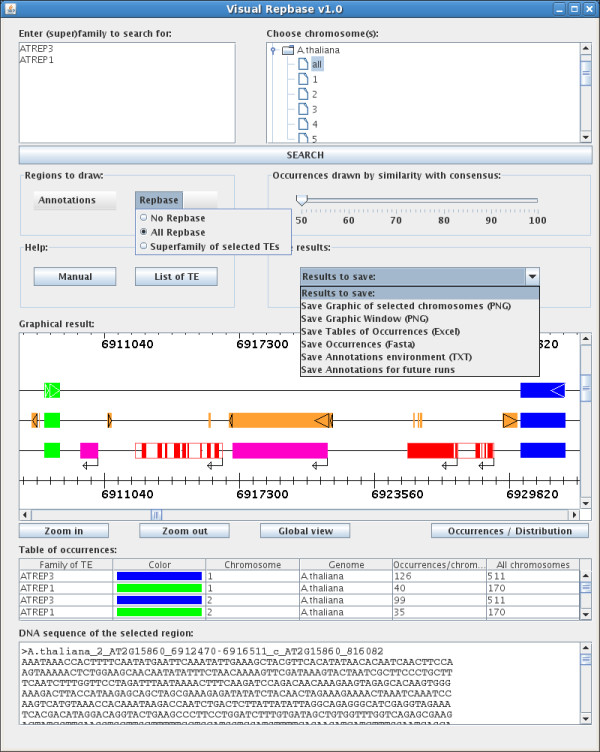Viewport: 600px width, 752px height.
Task: Click the '126' occurrences cell
Action: 439,576
